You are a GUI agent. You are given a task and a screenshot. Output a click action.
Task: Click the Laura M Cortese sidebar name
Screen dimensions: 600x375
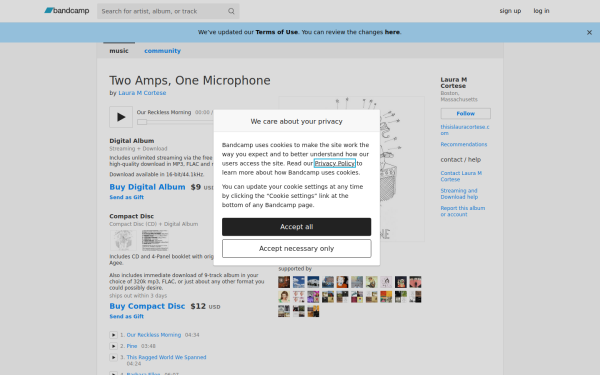[x=453, y=83]
